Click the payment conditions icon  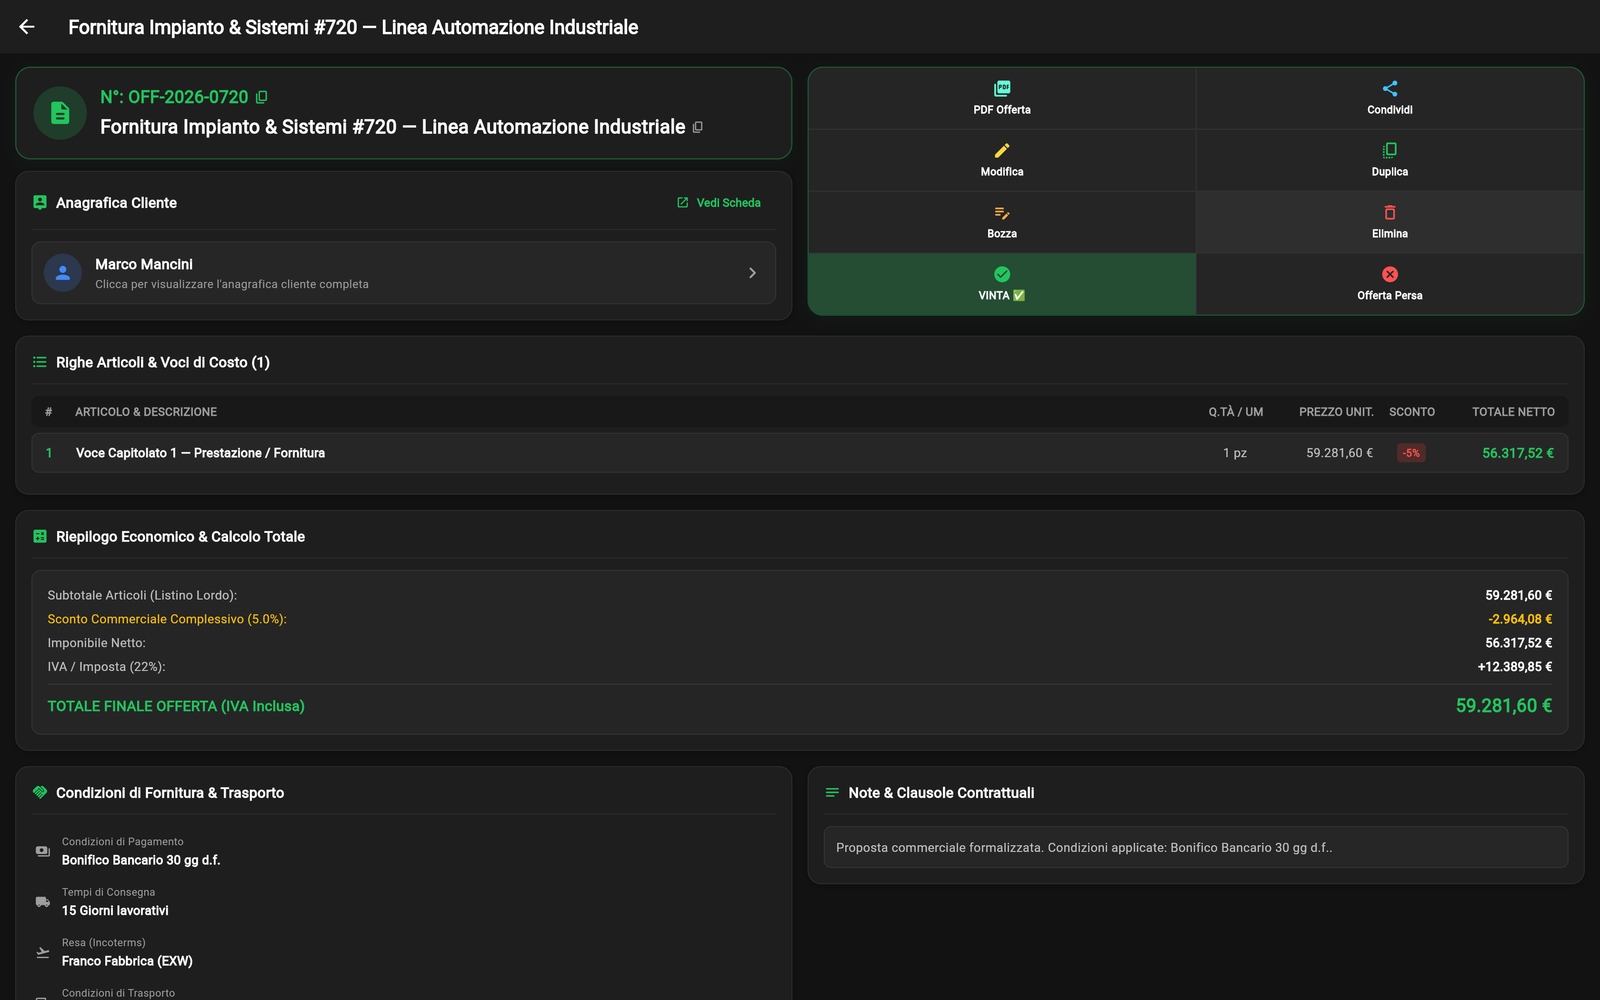tap(43, 851)
